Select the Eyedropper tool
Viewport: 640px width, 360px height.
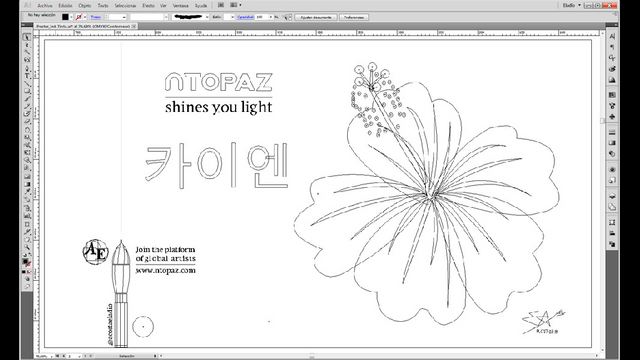(x=27, y=192)
